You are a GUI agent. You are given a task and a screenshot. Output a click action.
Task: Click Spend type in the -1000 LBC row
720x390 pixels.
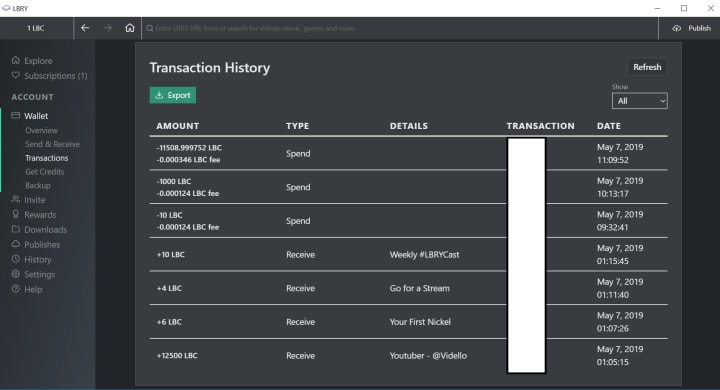pyautogui.click(x=298, y=187)
